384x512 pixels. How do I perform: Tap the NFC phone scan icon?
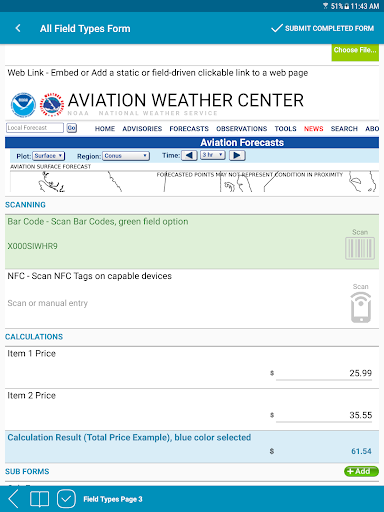tap(361, 307)
